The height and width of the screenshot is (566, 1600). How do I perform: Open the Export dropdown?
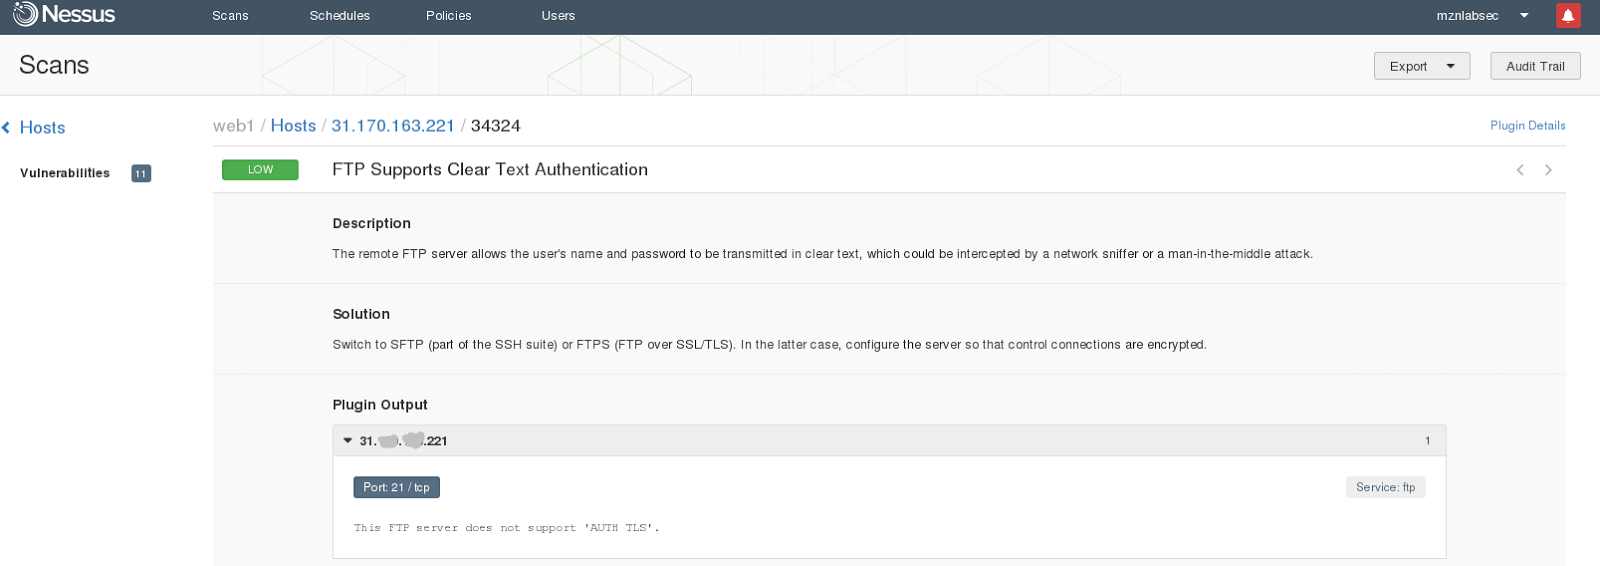point(1421,66)
